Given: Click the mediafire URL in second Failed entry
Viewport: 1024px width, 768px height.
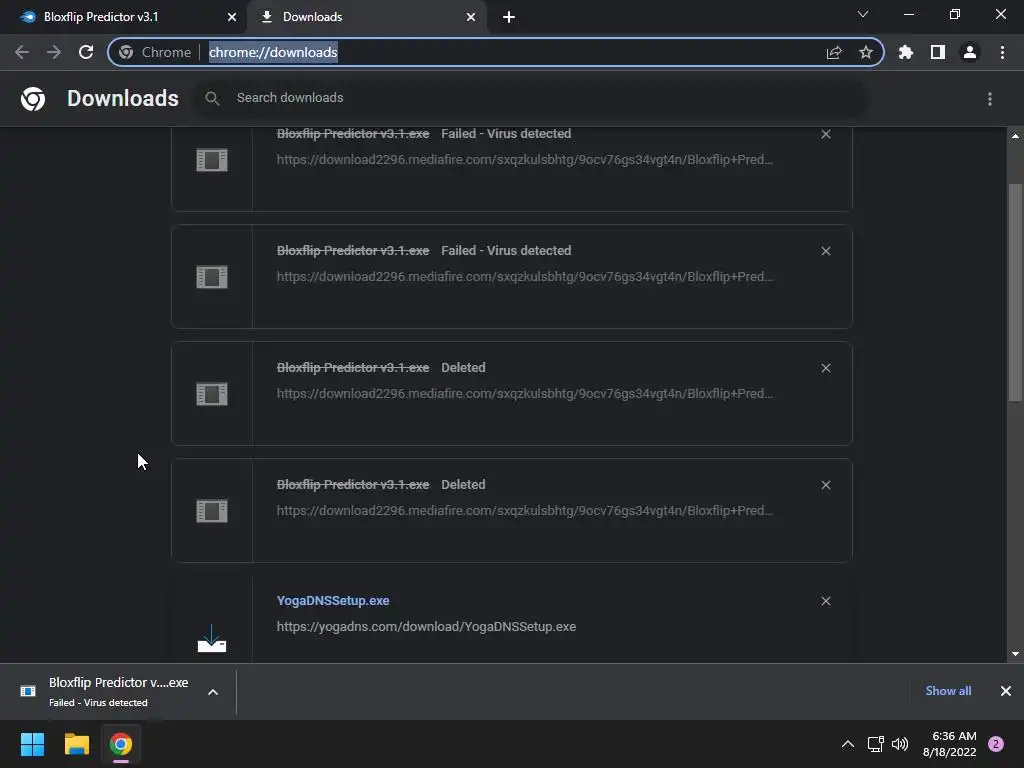Looking at the screenshot, I should (x=524, y=276).
